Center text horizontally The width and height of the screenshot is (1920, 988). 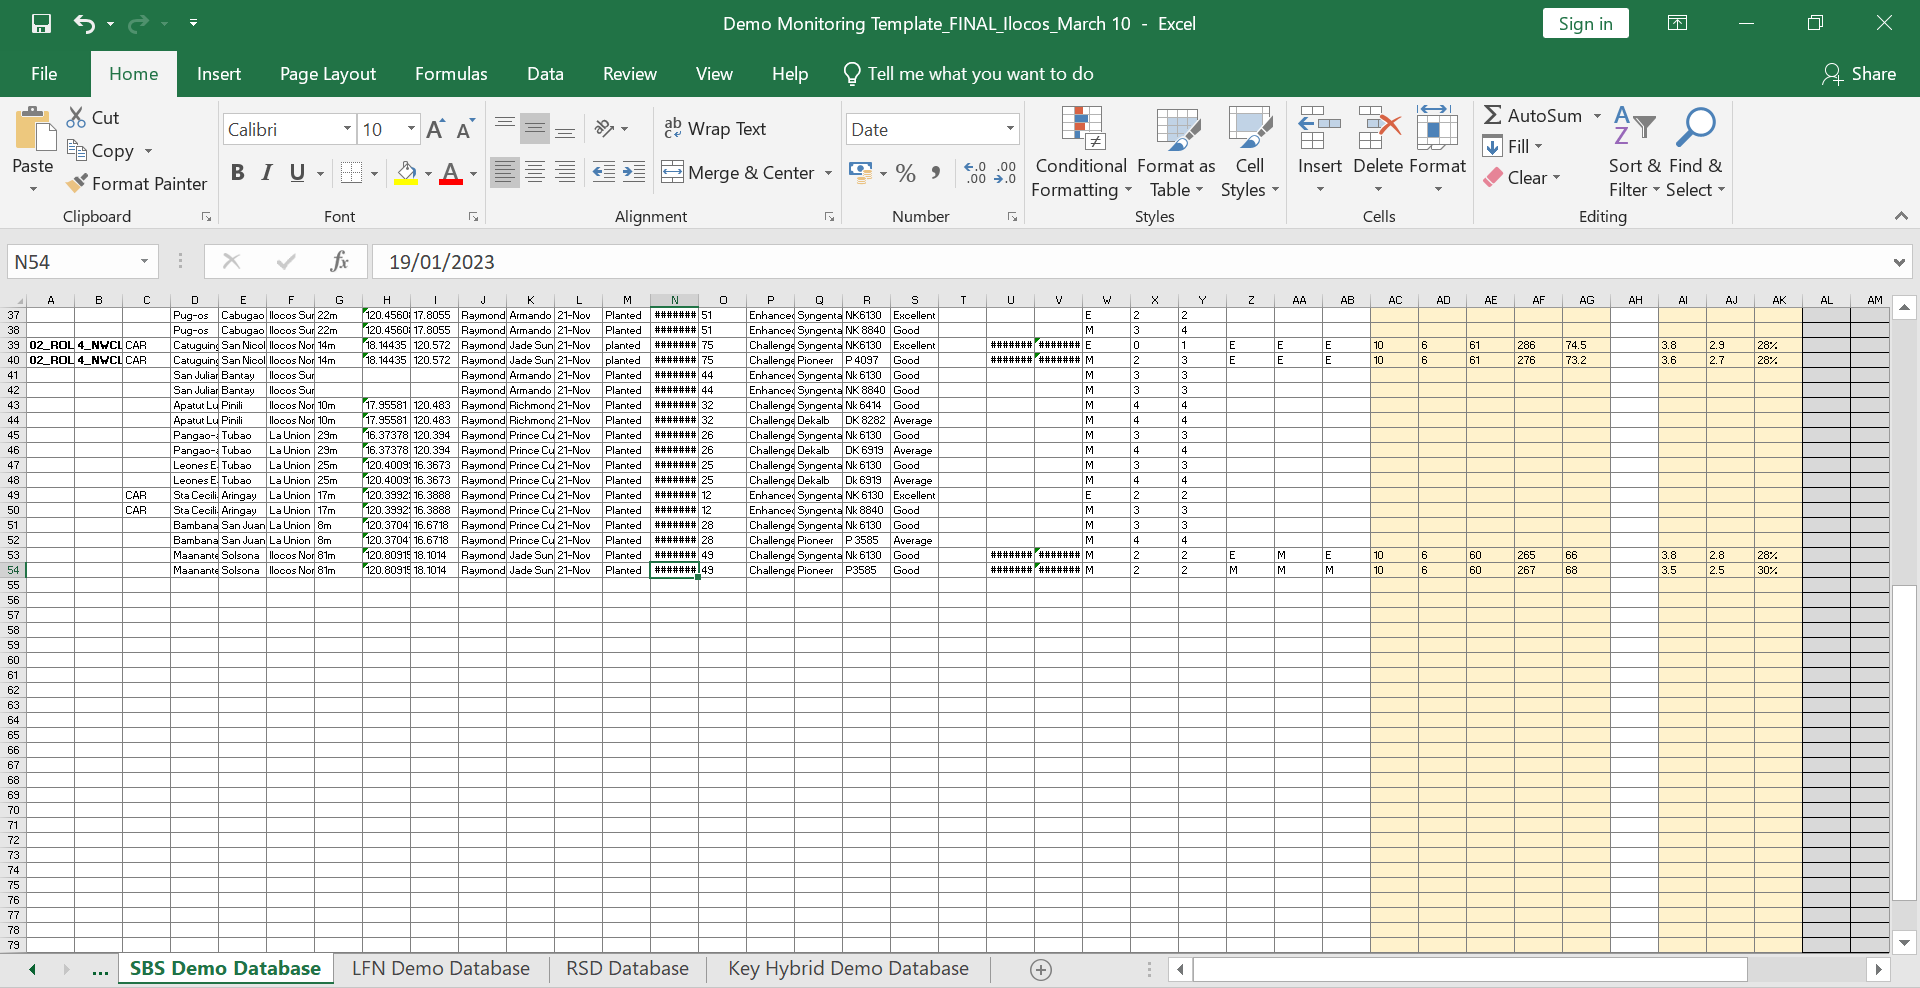pyautogui.click(x=535, y=172)
